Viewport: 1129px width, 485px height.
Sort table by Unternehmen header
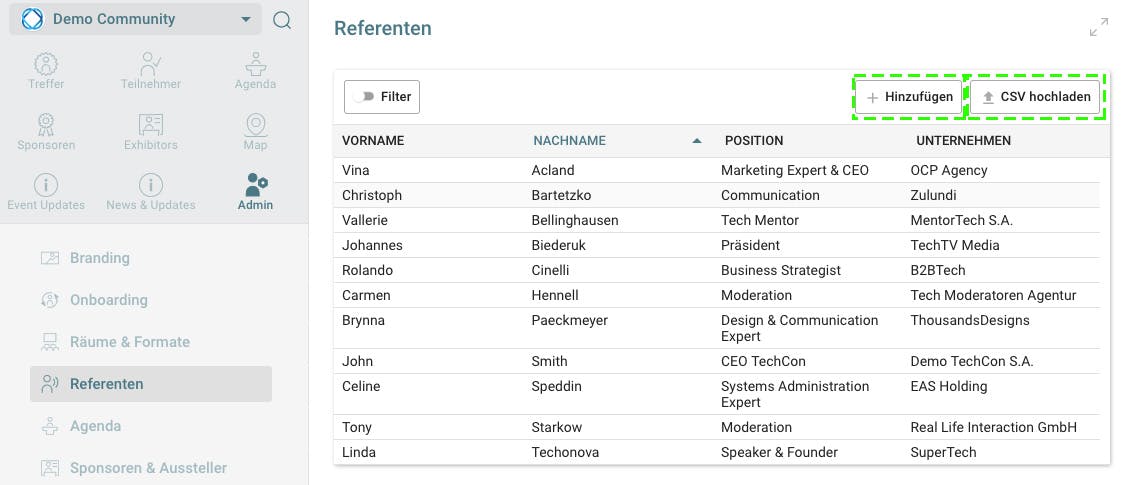click(963, 141)
